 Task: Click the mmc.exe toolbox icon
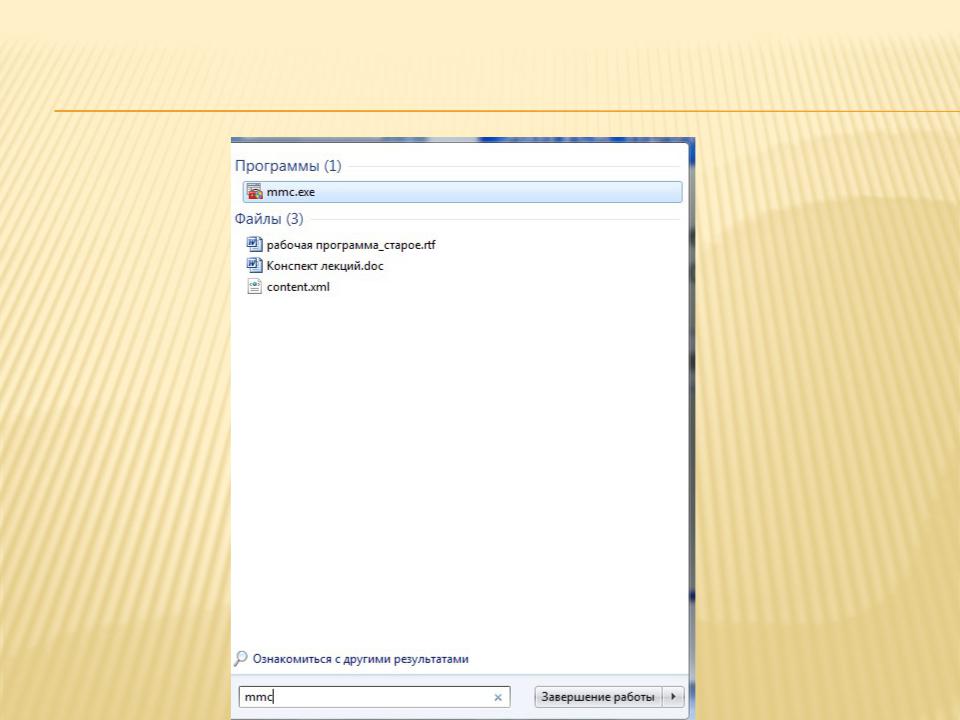tap(255, 192)
